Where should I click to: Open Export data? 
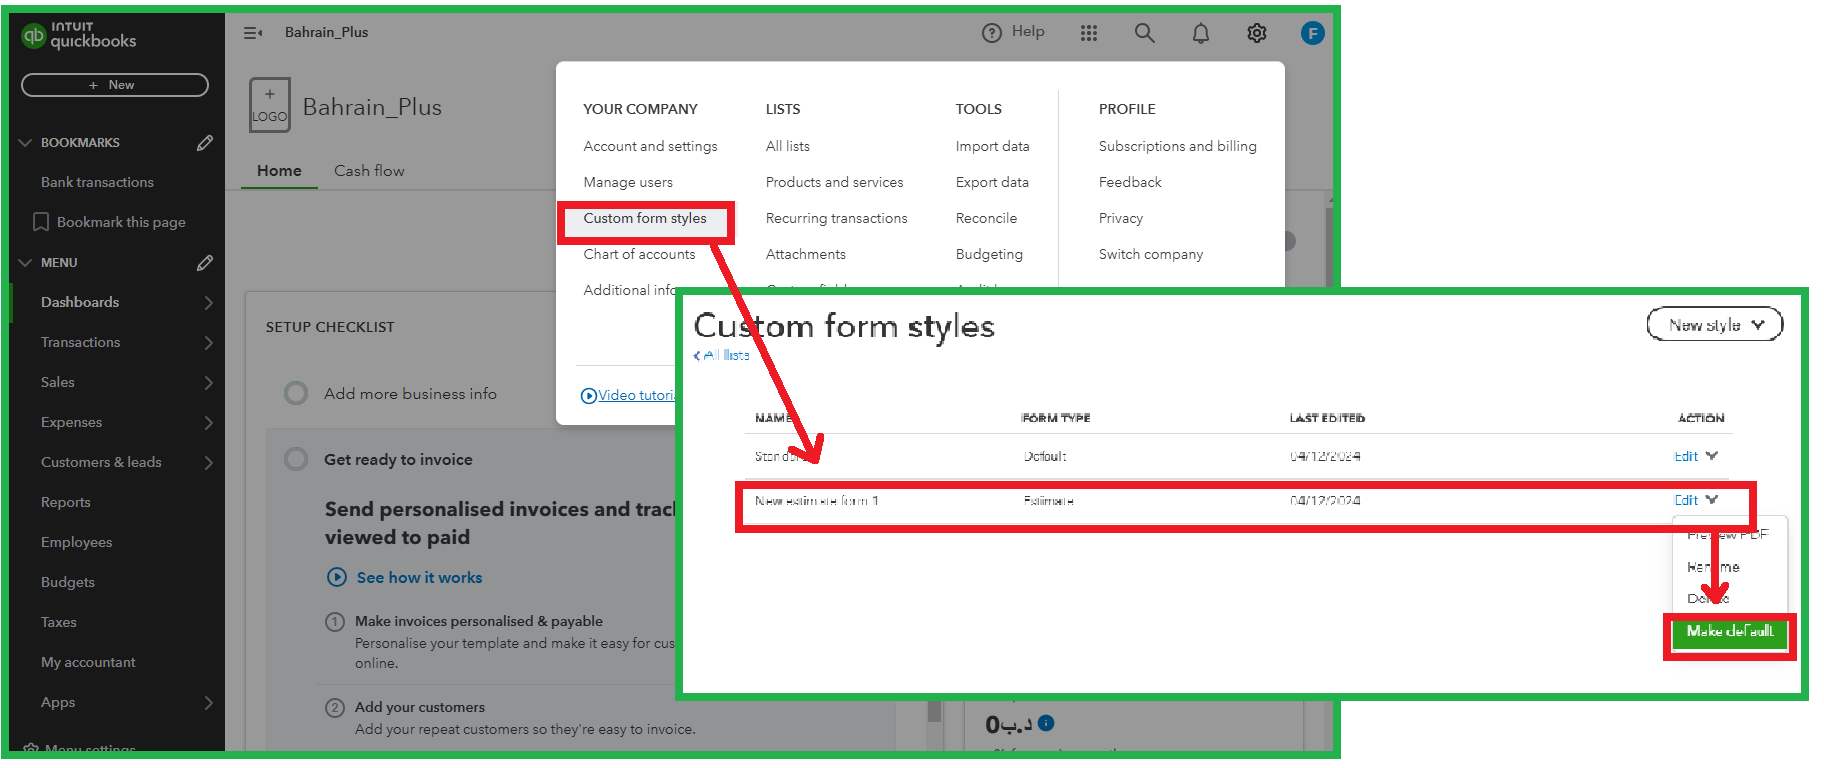992,182
